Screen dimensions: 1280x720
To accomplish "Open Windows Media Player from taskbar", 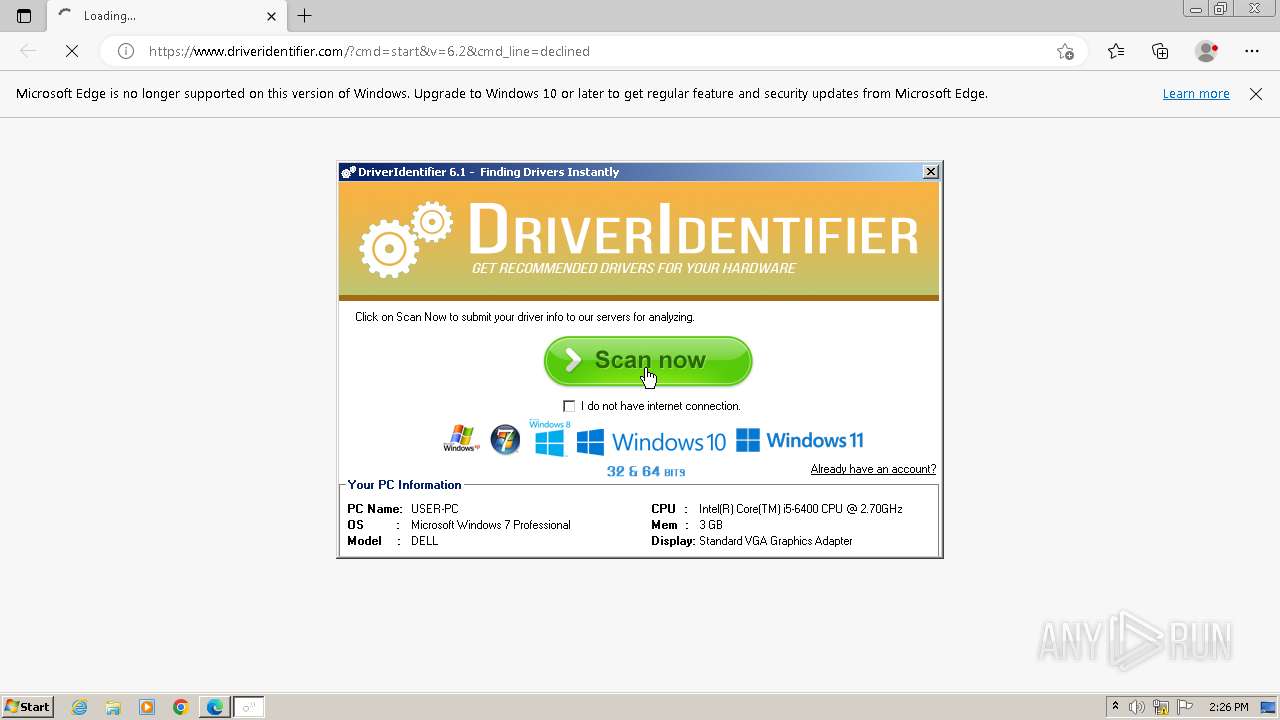I will click(147, 707).
